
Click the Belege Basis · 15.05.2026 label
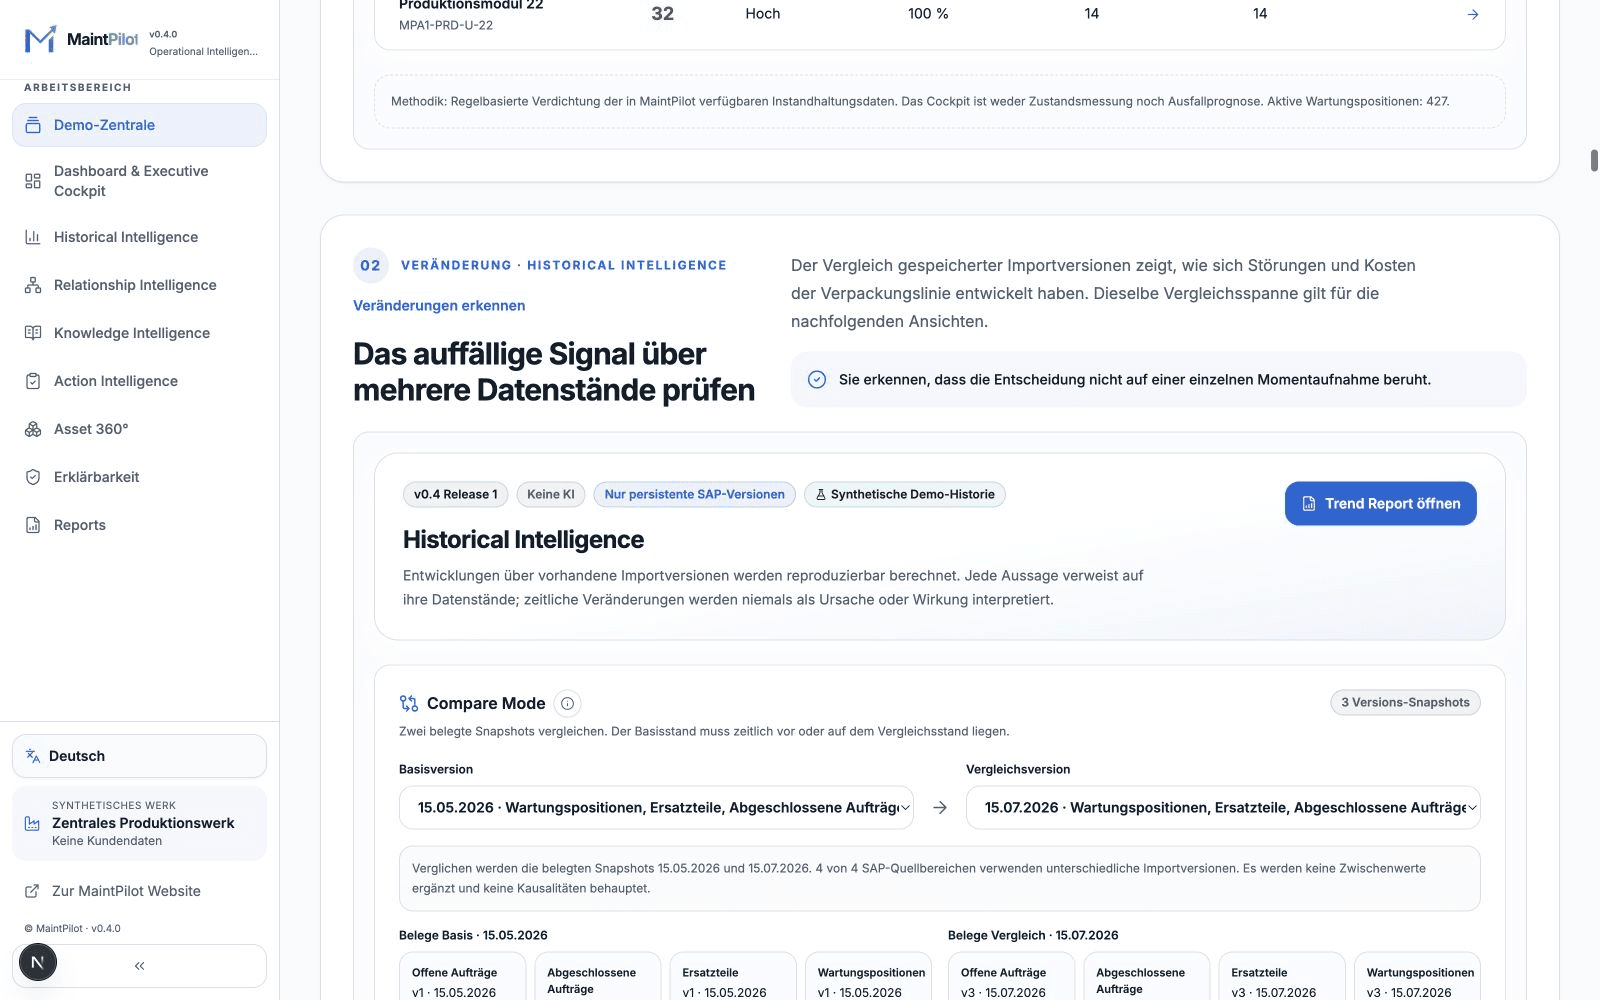pos(473,935)
